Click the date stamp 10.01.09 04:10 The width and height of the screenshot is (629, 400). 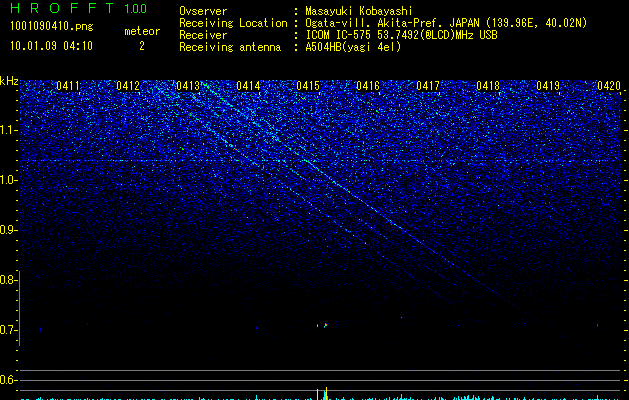(51, 46)
